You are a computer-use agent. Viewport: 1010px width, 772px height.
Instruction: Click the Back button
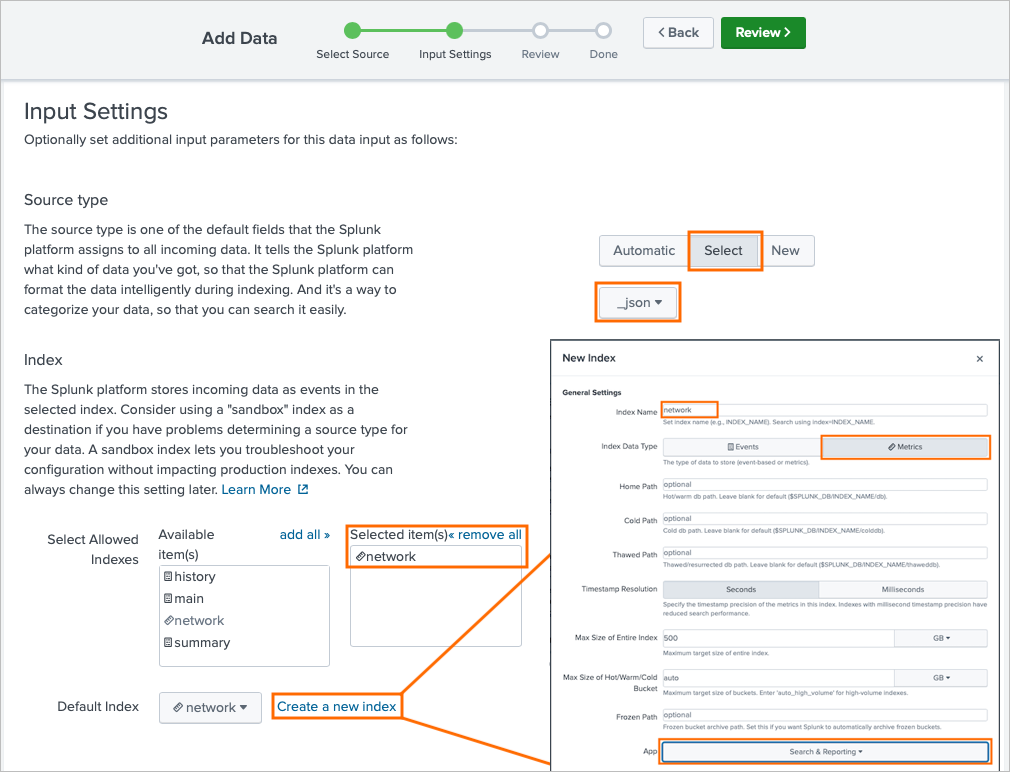point(678,33)
